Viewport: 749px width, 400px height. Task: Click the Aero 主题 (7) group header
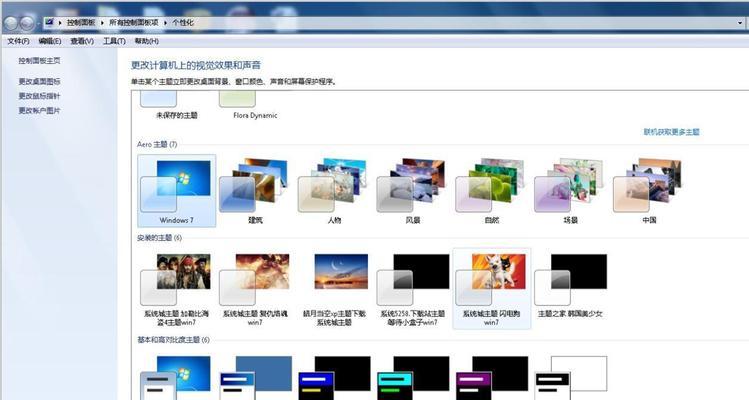pyautogui.click(x=157, y=144)
